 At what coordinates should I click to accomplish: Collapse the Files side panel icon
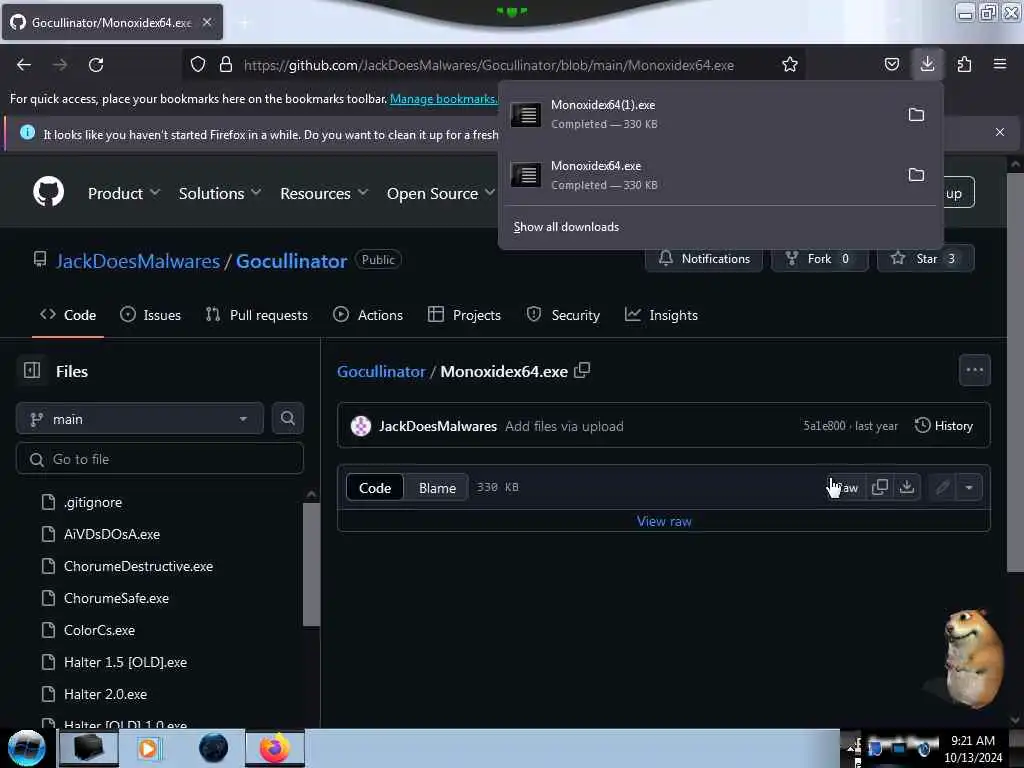(x=32, y=370)
